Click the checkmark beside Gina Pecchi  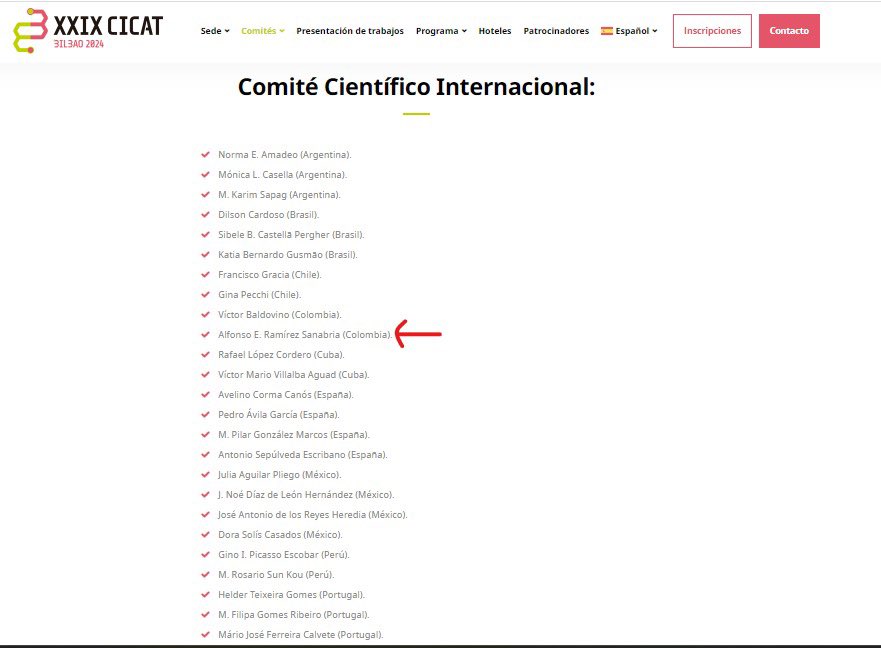coord(205,294)
